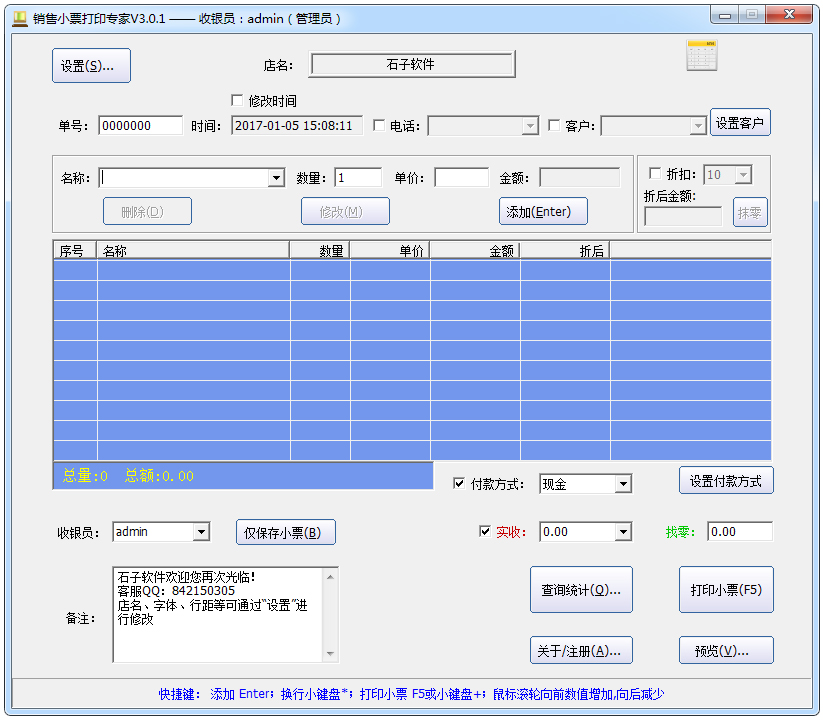Click the 时间 datetime field
The height and width of the screenshot is (720, 823).
(x=297, y=125)
